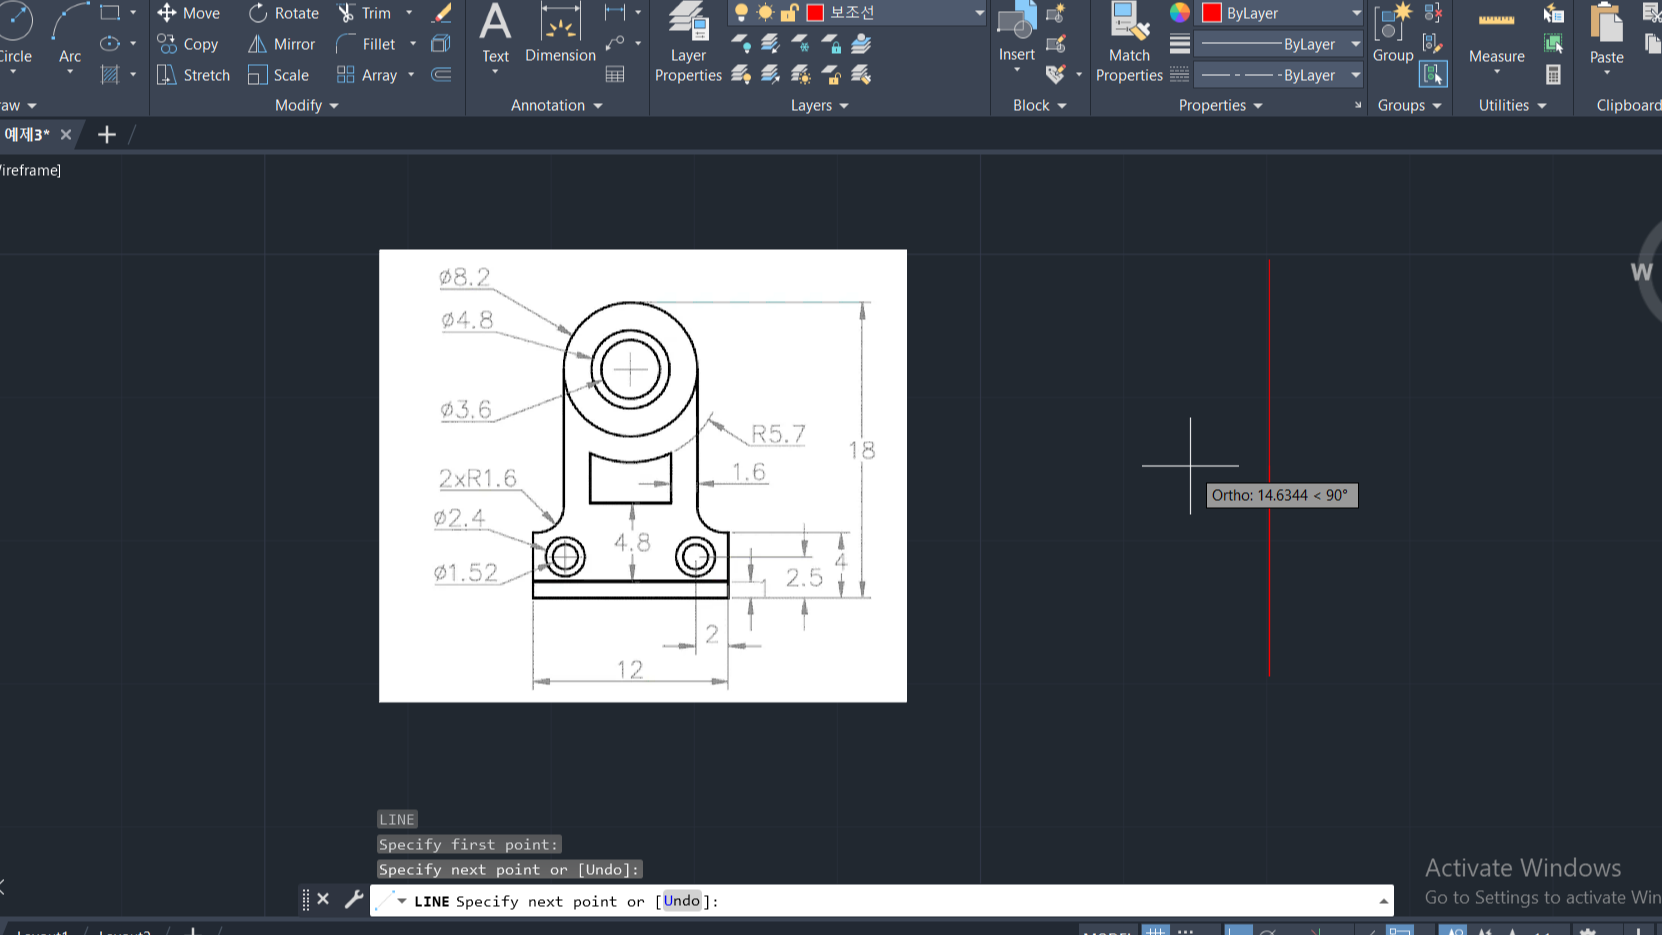1662x935 pixels.
Task: Switch to the 예제3* drawing tab
Action: coord(27,134)
